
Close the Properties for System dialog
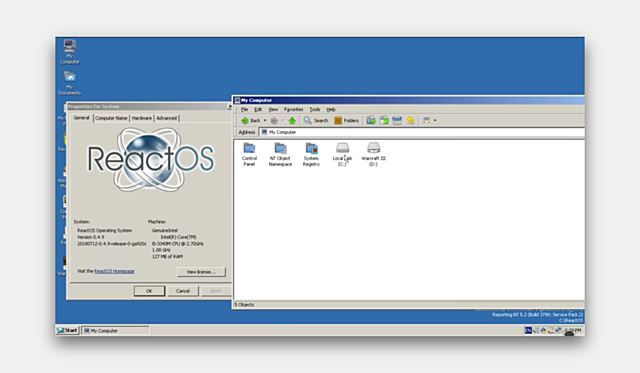[229, 107]
